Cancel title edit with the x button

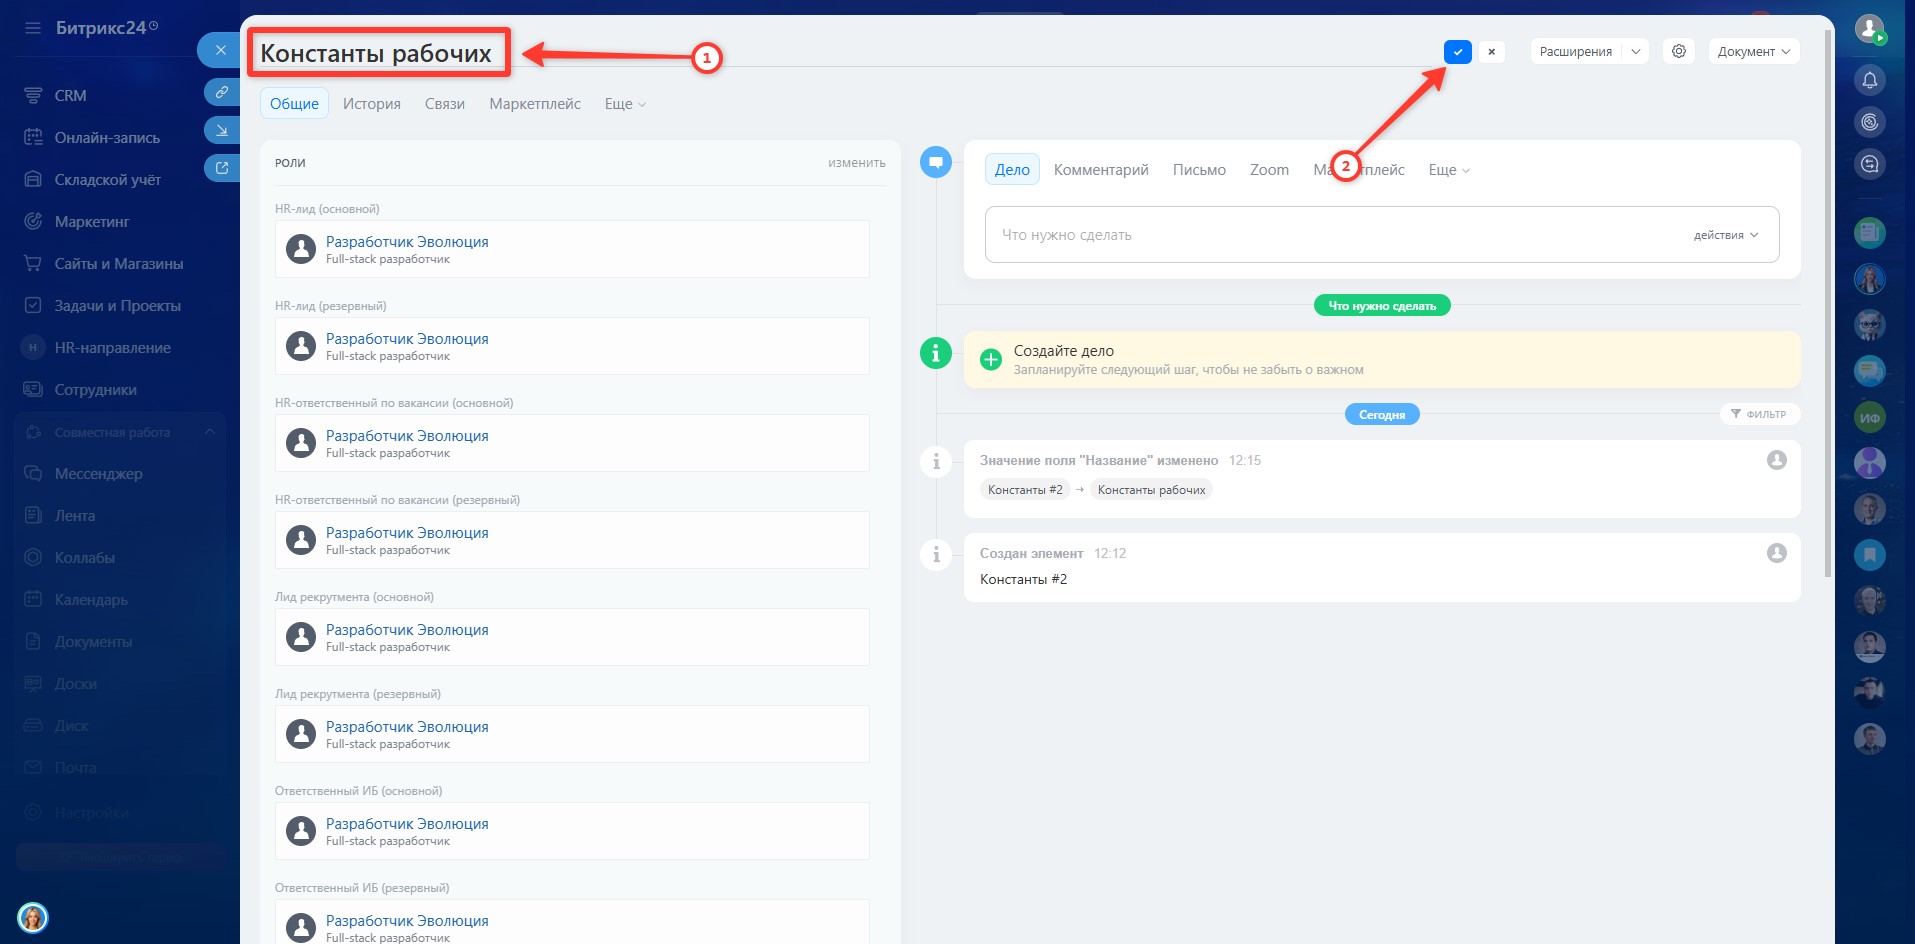pos(1491,52)
